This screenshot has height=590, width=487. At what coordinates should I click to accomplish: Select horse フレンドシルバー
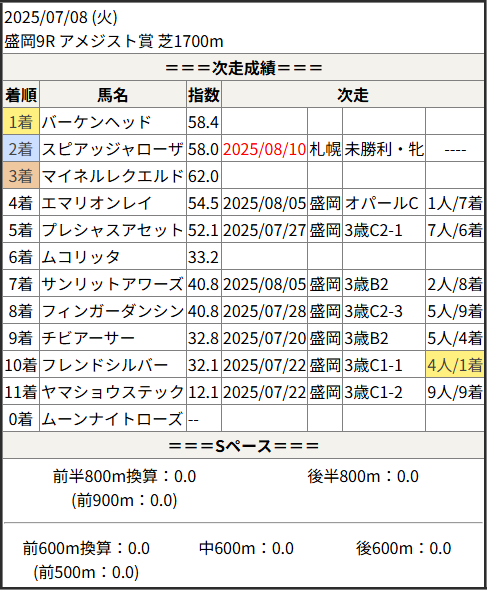[105, 365]
